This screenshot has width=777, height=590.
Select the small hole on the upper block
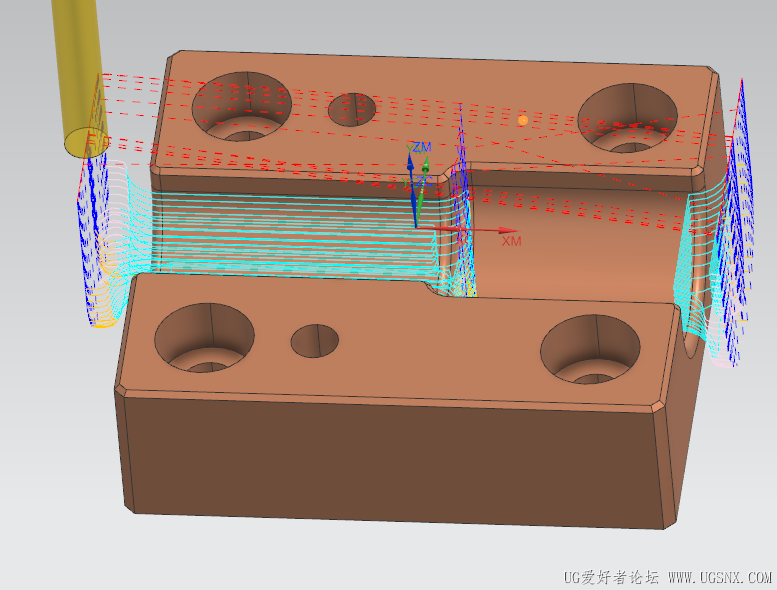point(352,109)
